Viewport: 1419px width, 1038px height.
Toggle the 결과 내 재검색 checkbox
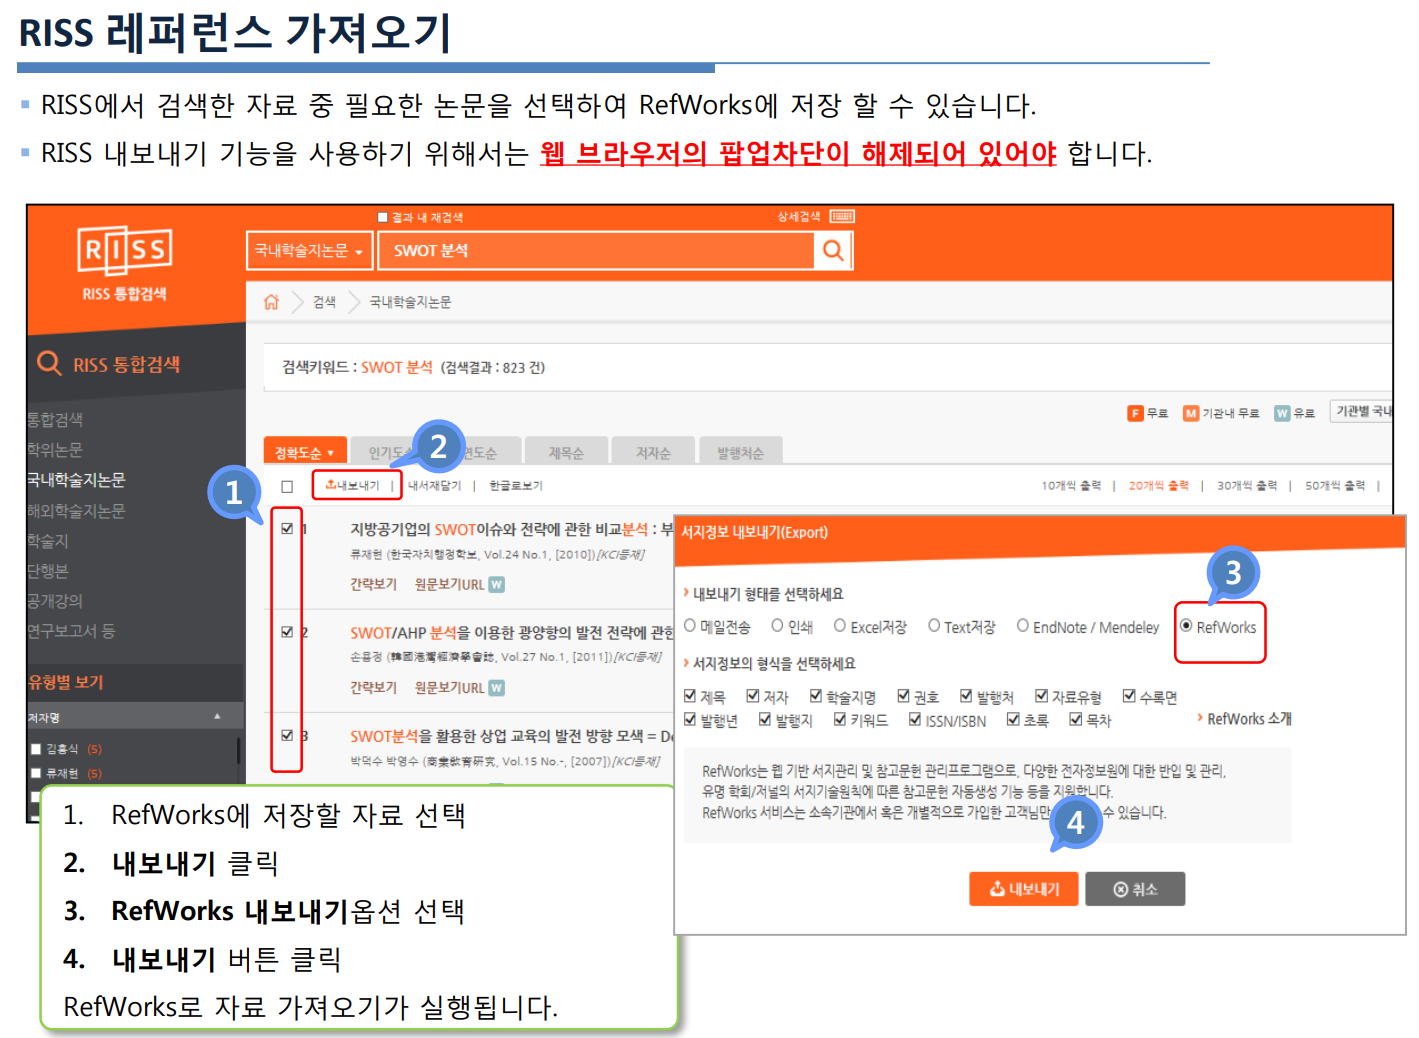click(382, 217)
